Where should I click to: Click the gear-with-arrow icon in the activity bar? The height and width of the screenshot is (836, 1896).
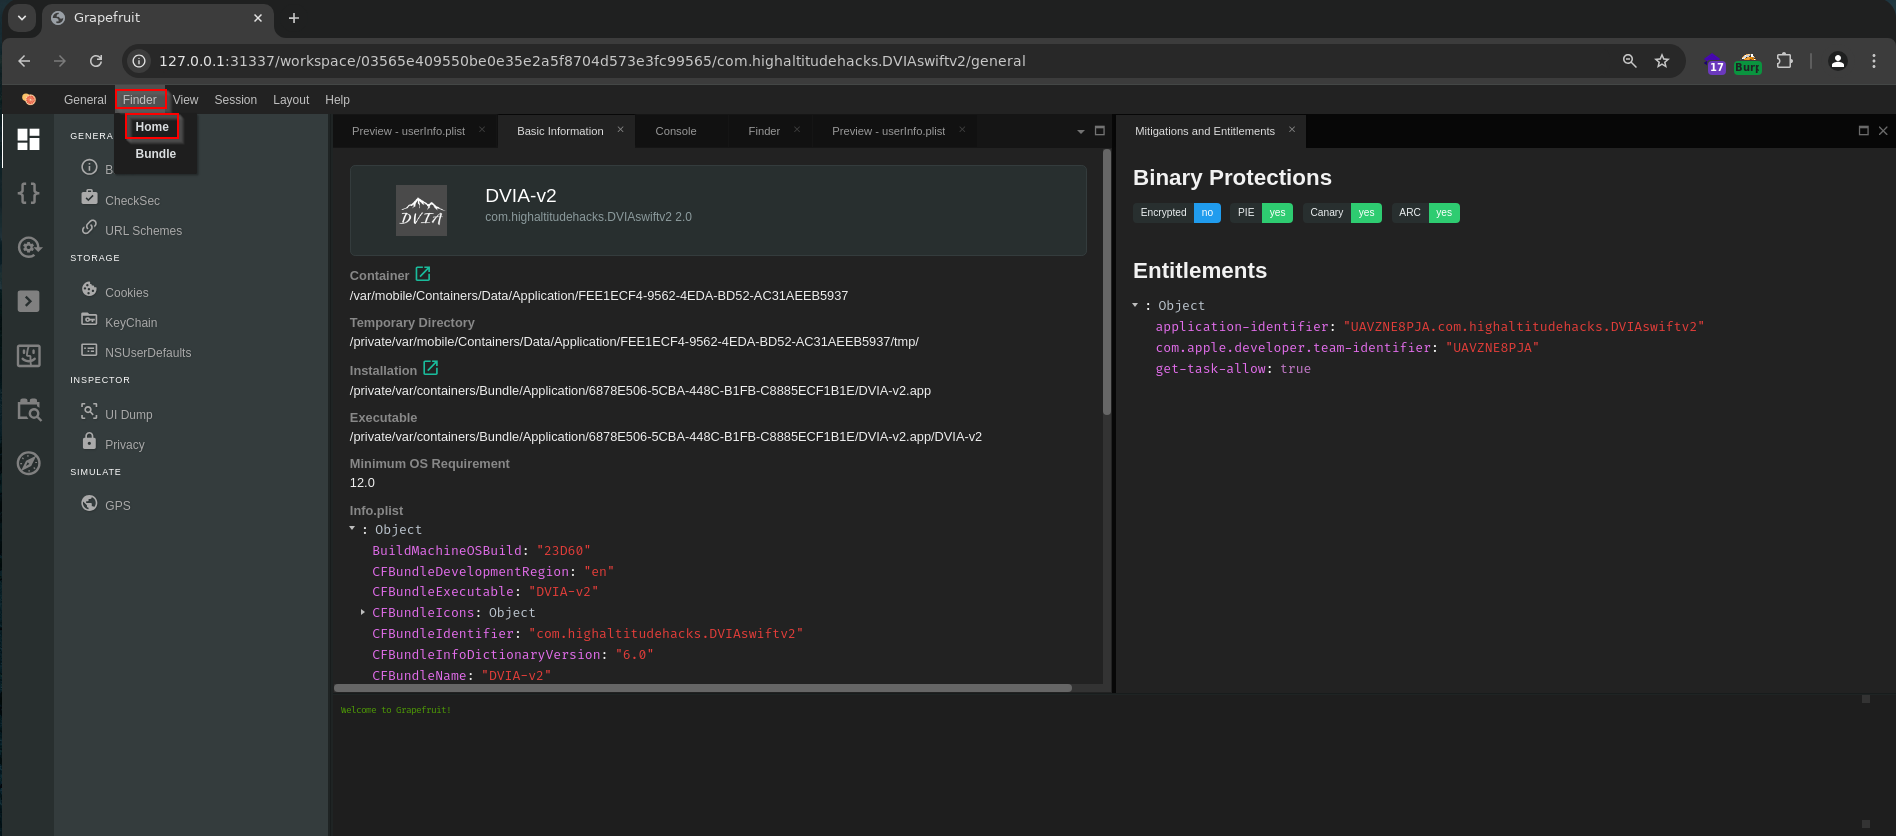[x=29, y=247]
